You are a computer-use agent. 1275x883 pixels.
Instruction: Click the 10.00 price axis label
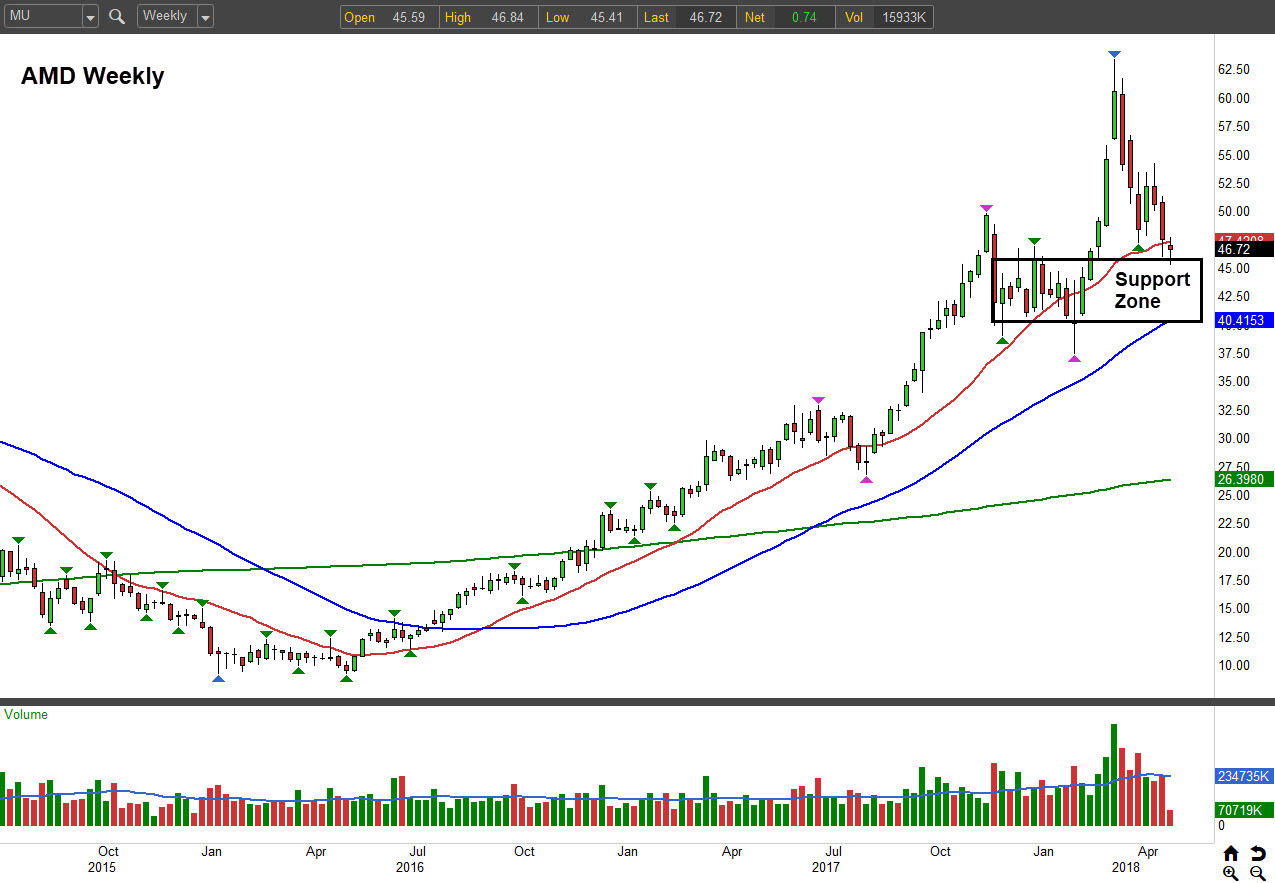[1236, 665]
